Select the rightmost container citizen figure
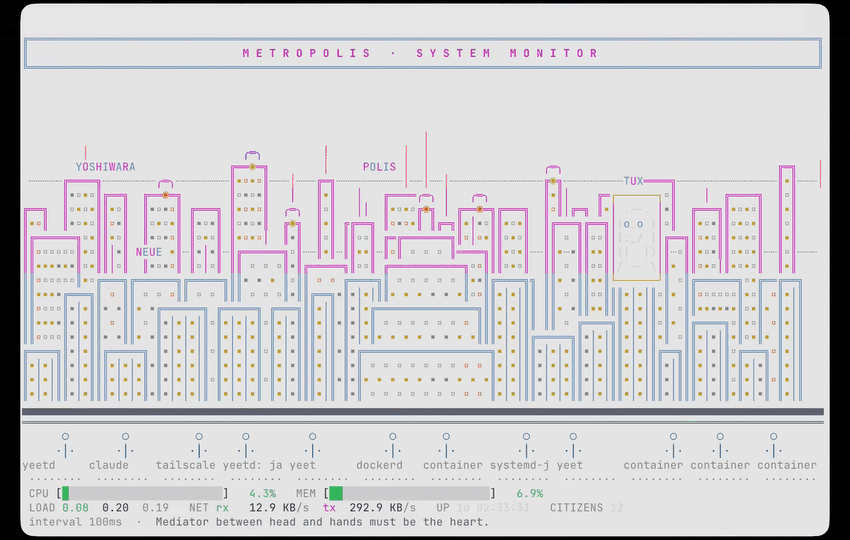Screen dimensions: 850x540 tap(773, 446)
